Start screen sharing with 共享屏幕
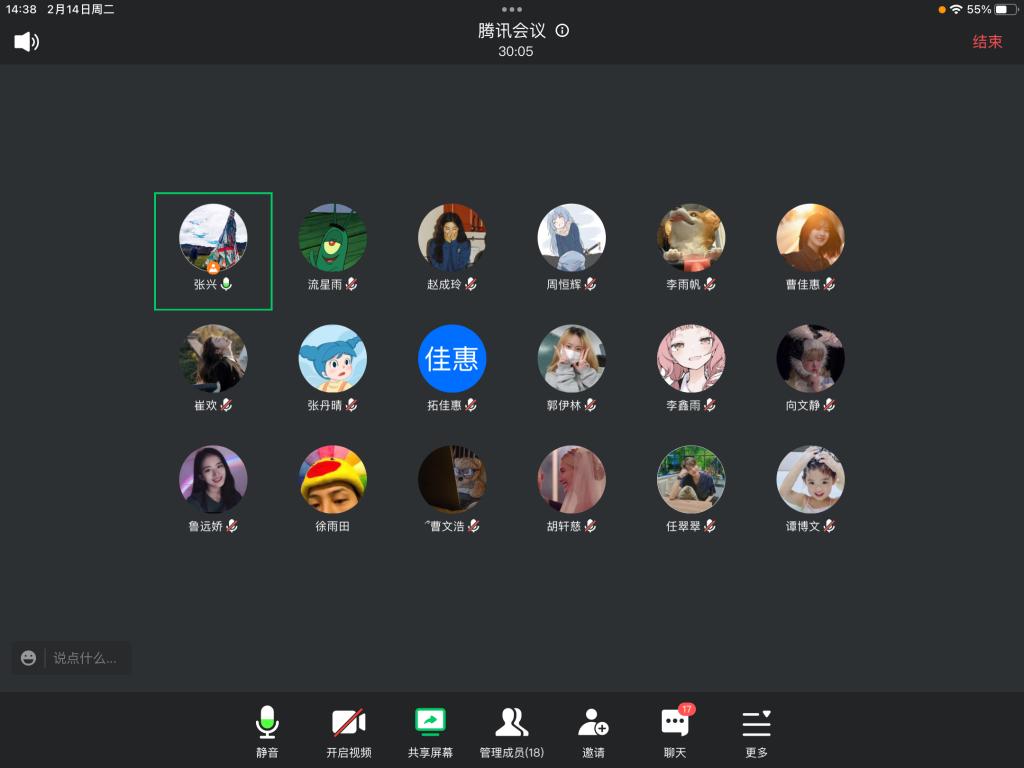Screen dimensions: 1024x768 point(430,732)
